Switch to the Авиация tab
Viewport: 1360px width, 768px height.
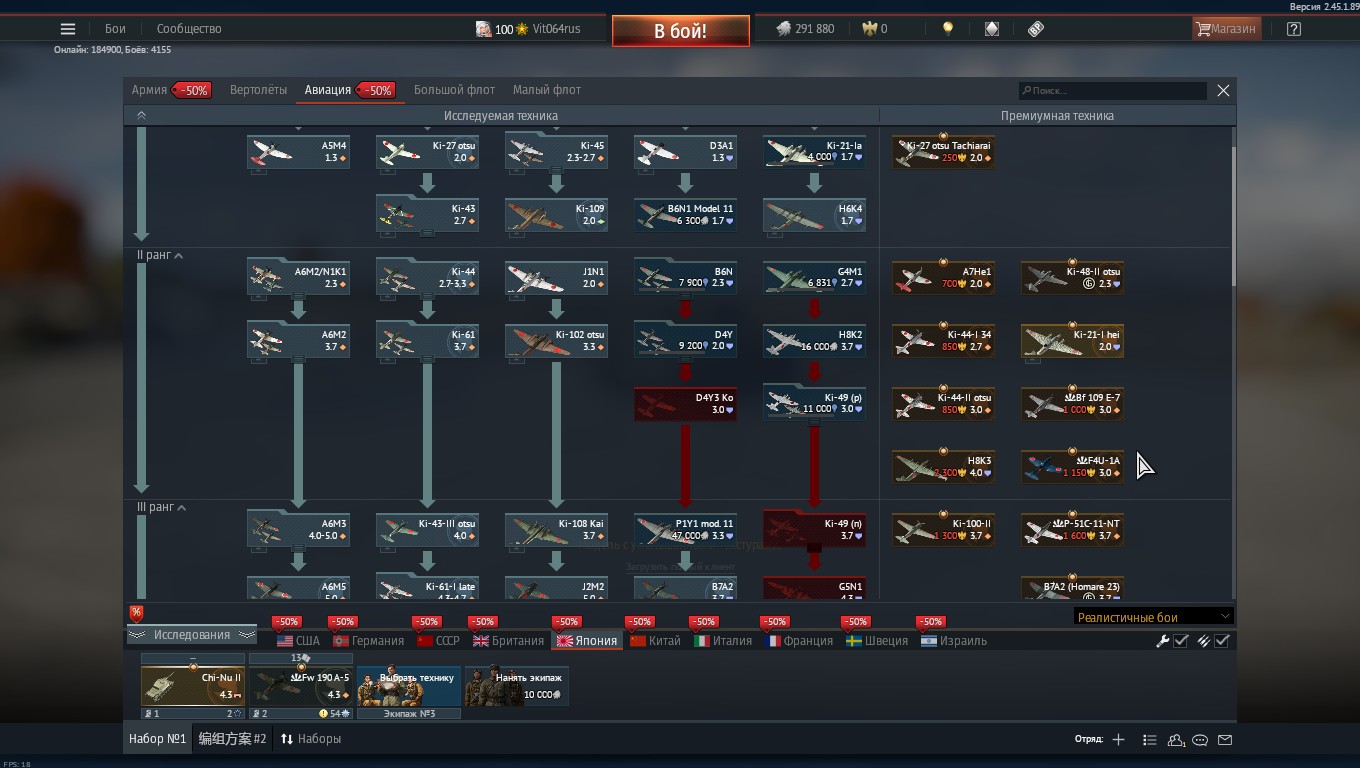[x=349, y=90]
